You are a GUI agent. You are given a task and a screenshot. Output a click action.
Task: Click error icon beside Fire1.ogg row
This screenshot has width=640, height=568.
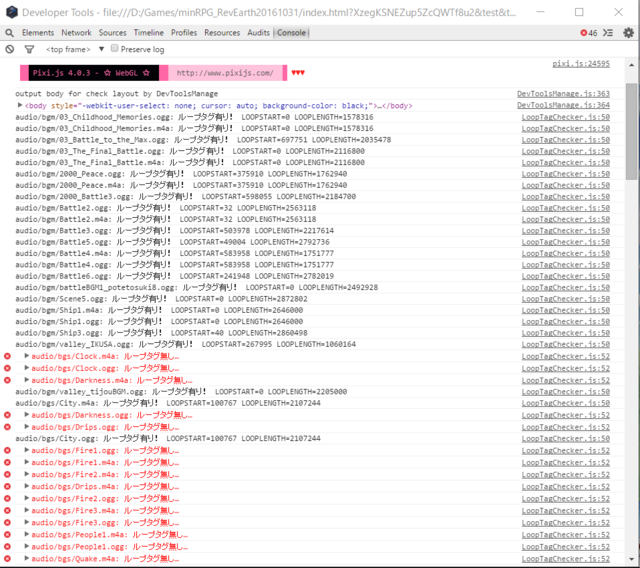[7, 450]
